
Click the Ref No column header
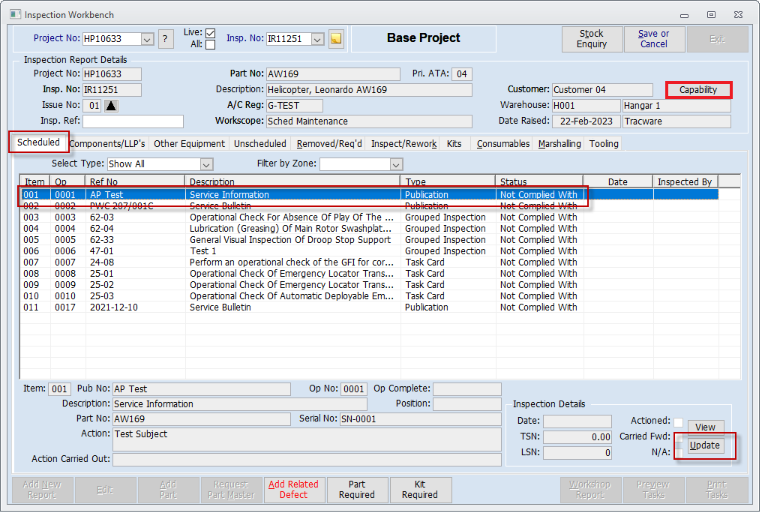pos(135,181)
